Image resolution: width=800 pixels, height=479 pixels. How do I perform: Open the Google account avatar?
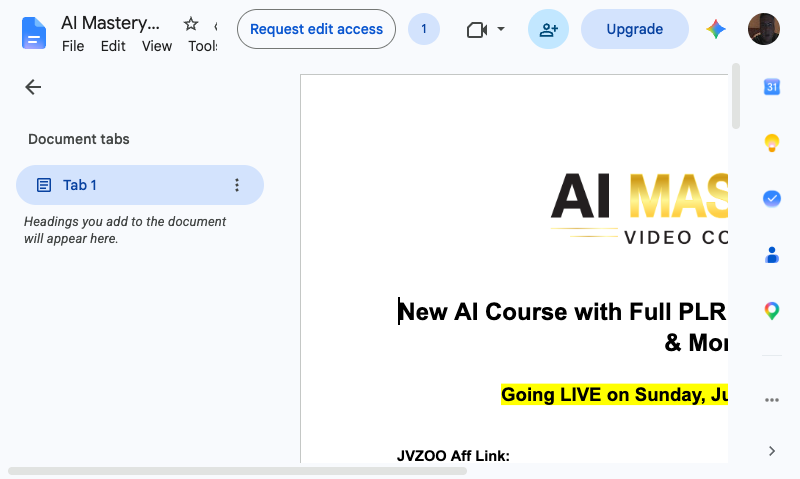click(764, 29)
